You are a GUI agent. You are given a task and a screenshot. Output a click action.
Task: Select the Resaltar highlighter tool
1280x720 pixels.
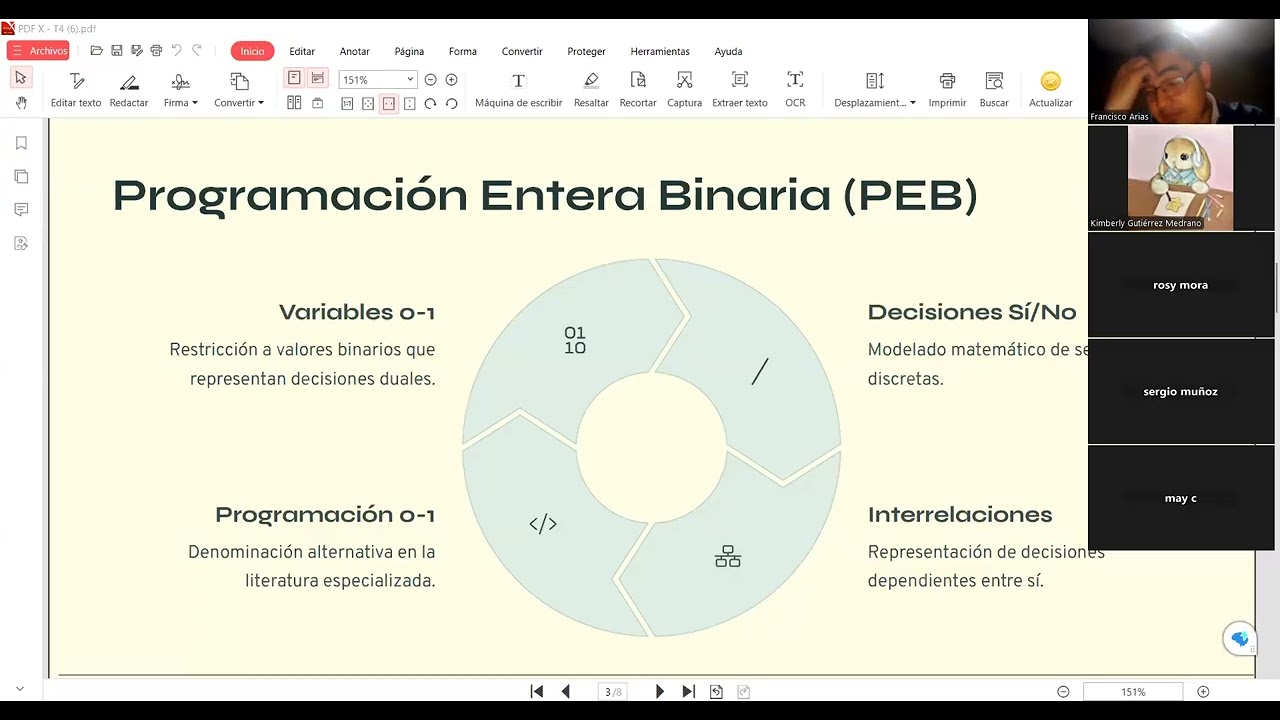click(x=591, y=90)
